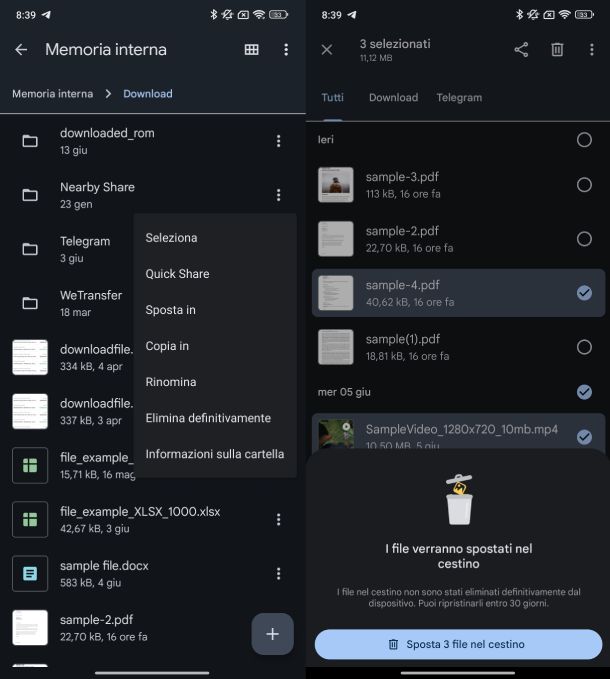Open options for downloaded_rom folder
This screenshot has height=679, width=610.
click(278, 141)
